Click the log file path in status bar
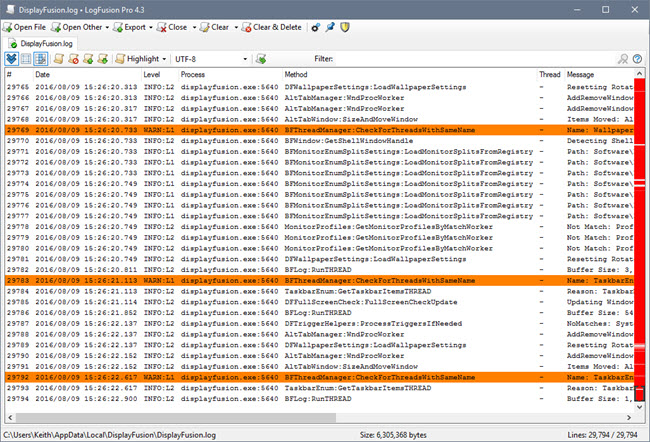The image size is (650, 442). click(109, 435)
